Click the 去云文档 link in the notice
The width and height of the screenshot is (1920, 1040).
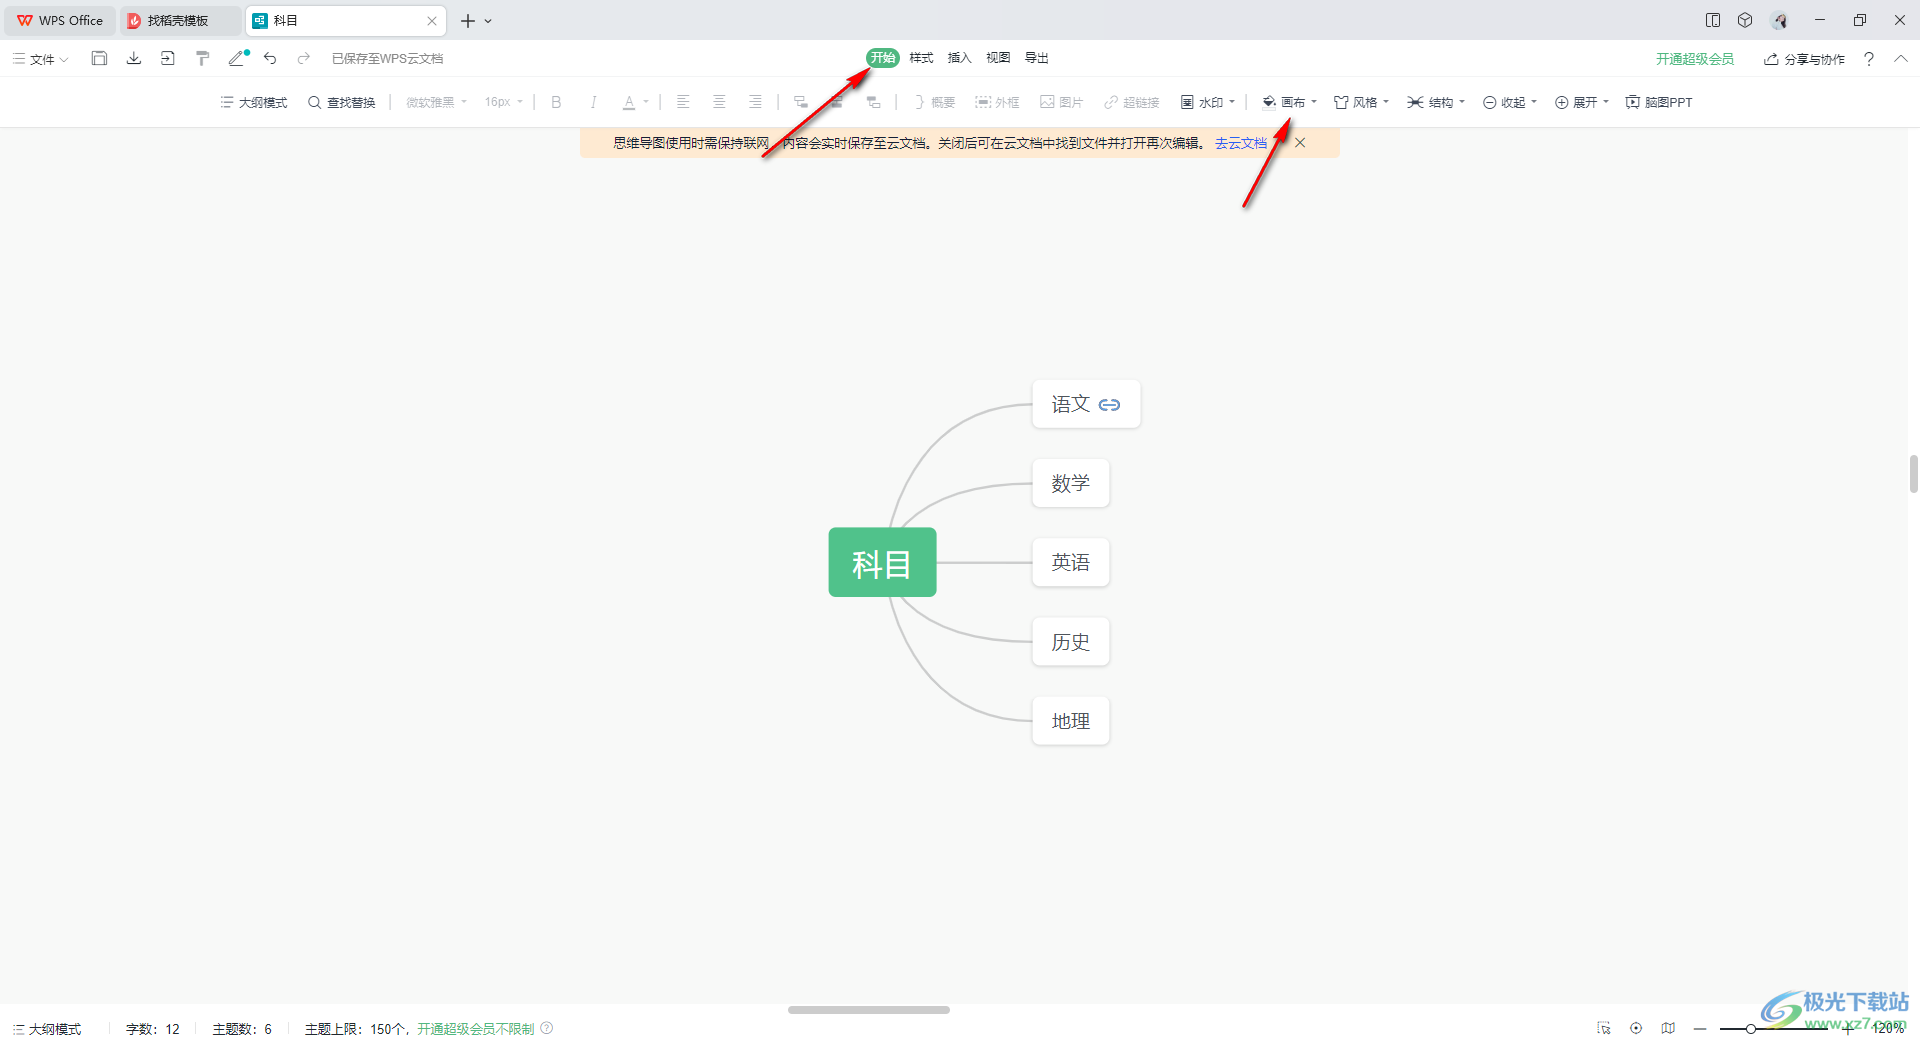(1241, 143)
